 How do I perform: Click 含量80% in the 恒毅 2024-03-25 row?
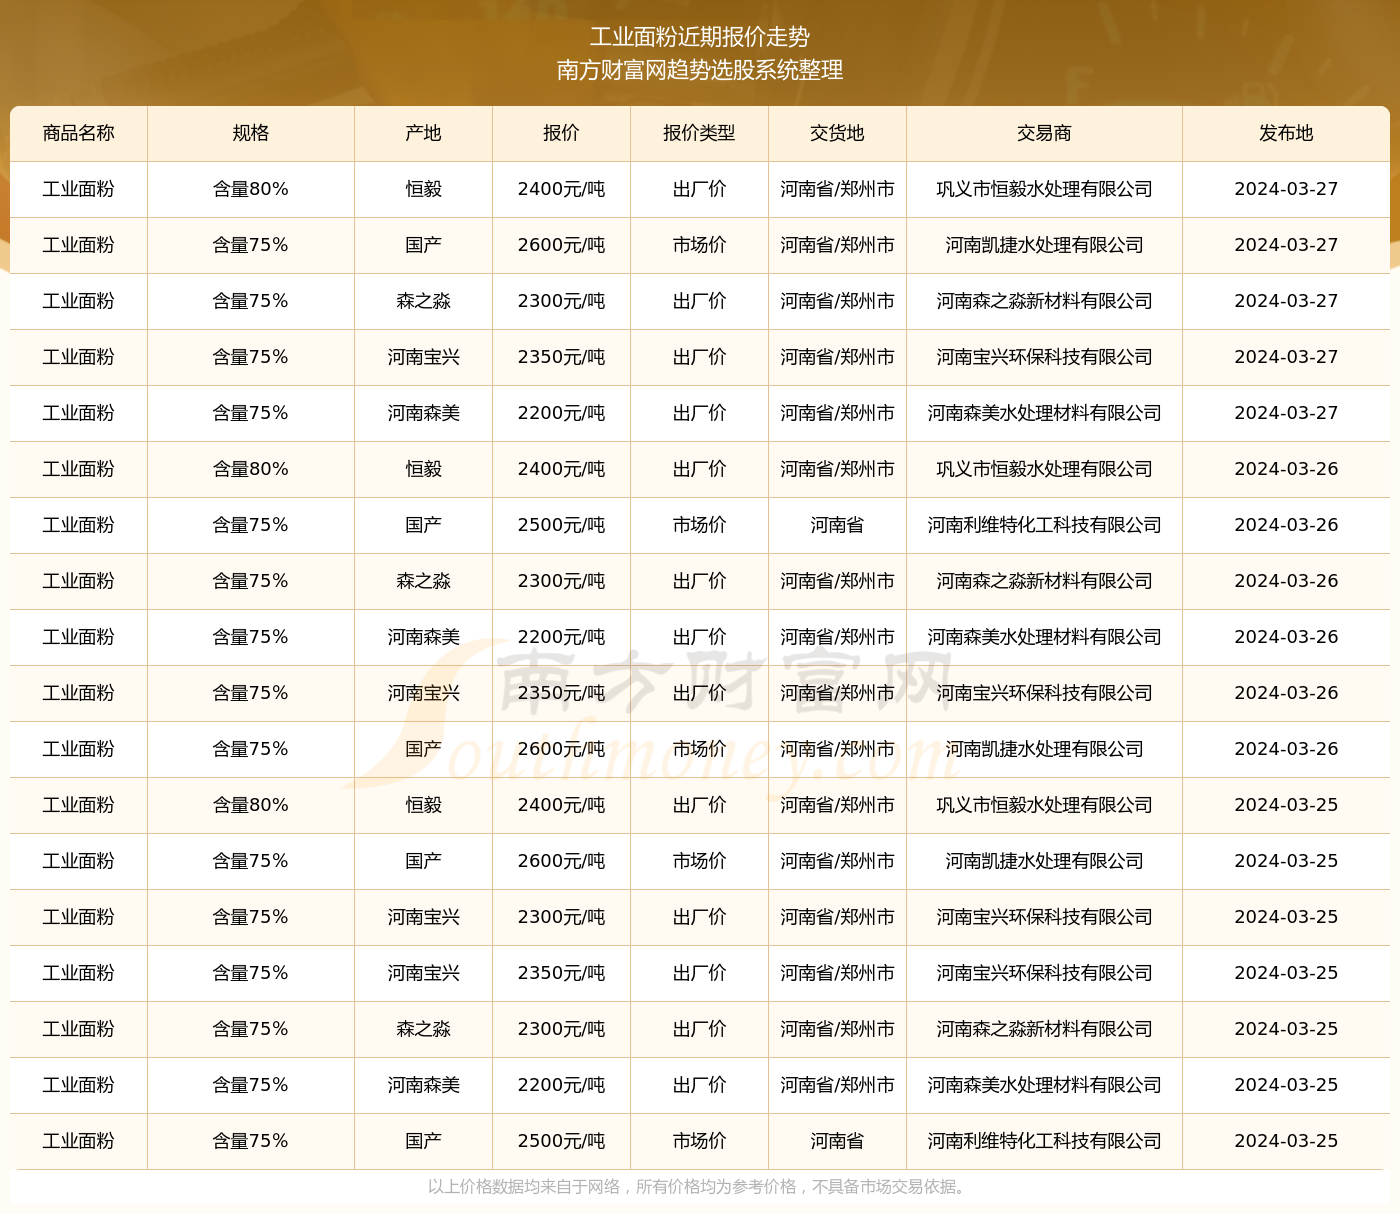tap(251, 805)
